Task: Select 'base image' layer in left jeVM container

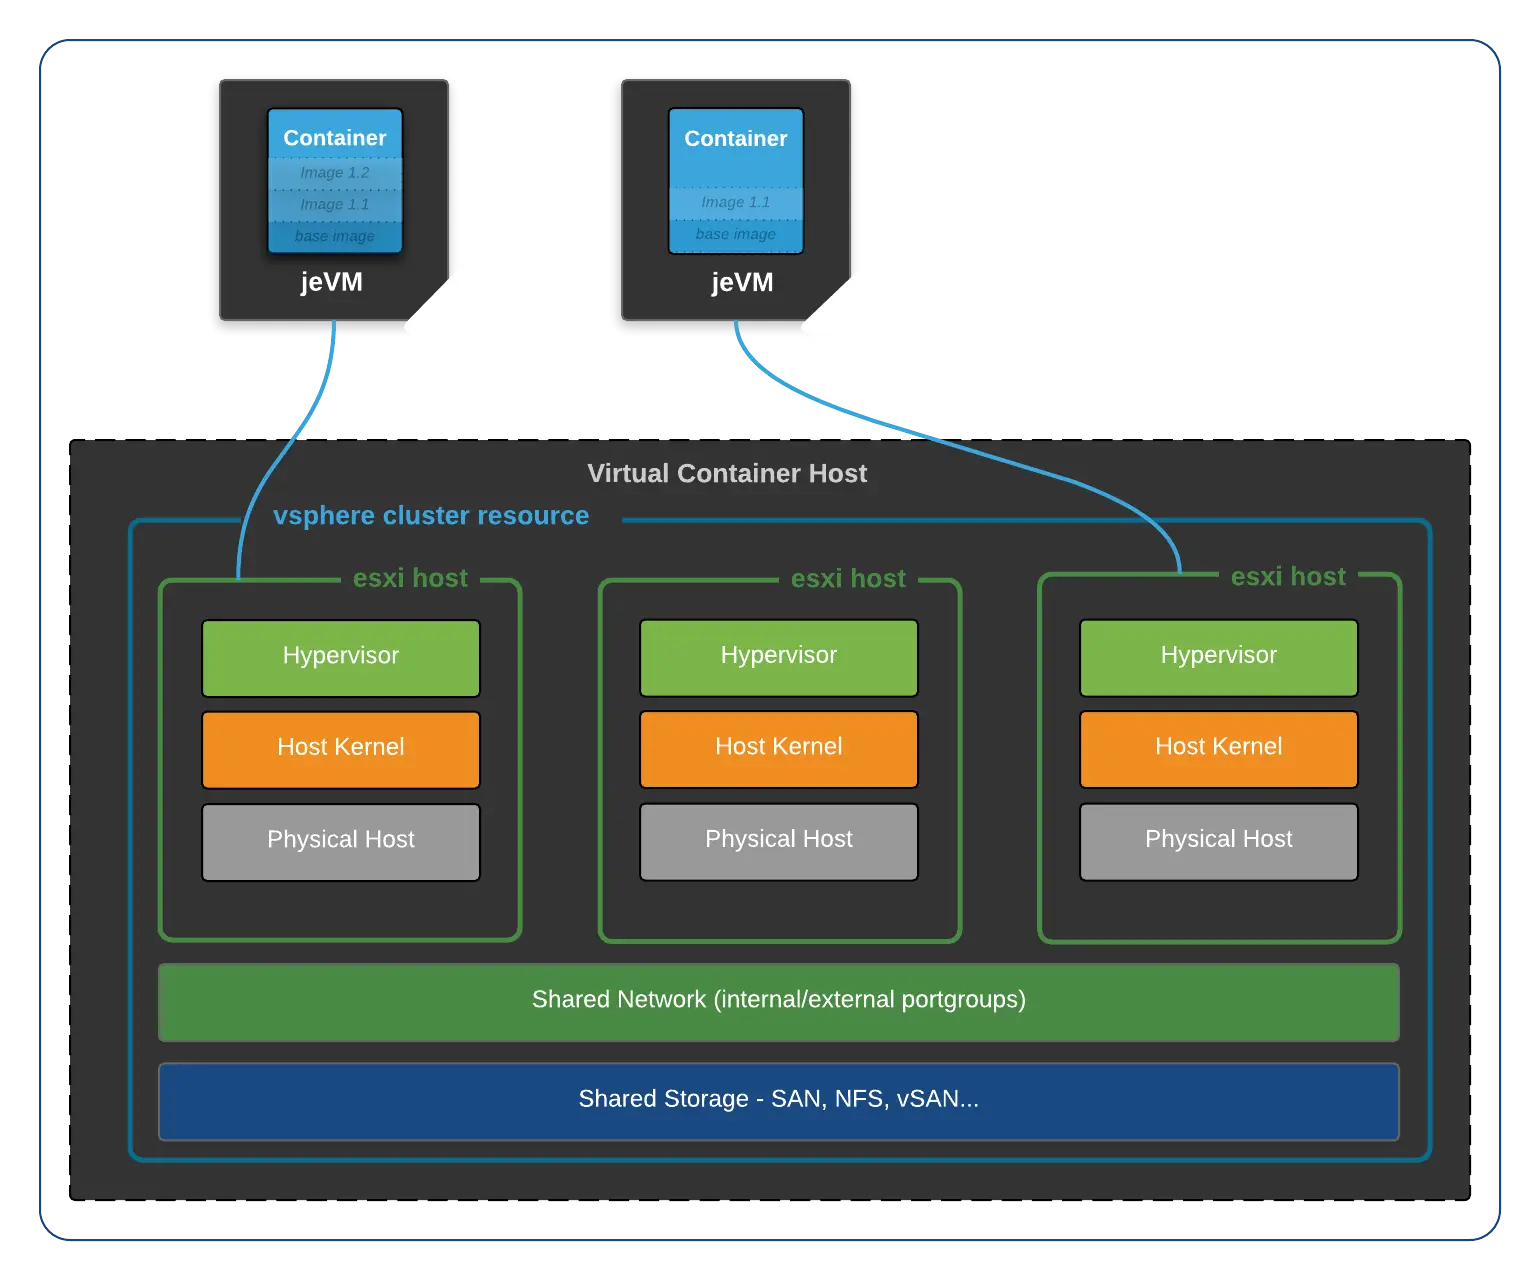Action: pyautogui.click(x=335, y=237)
